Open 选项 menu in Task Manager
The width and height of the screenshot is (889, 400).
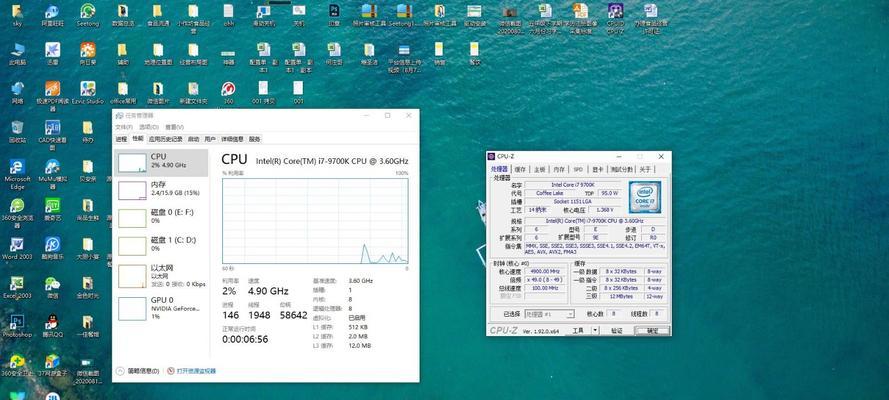pos(149,127)
